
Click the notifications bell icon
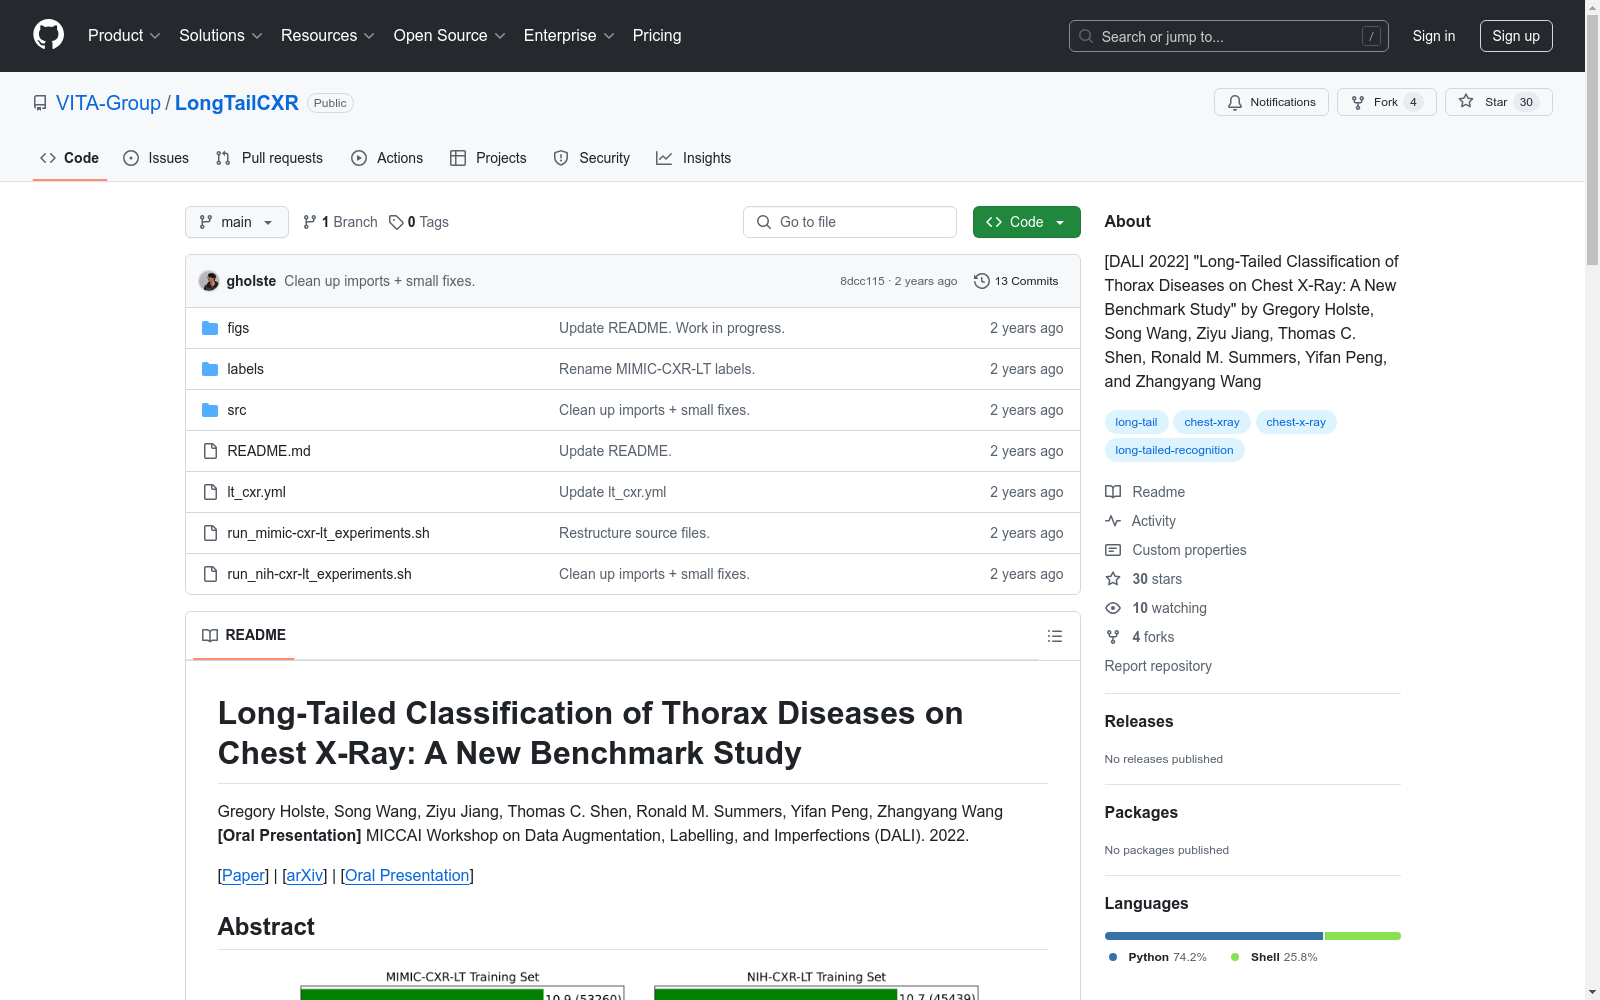(1235, 102)
